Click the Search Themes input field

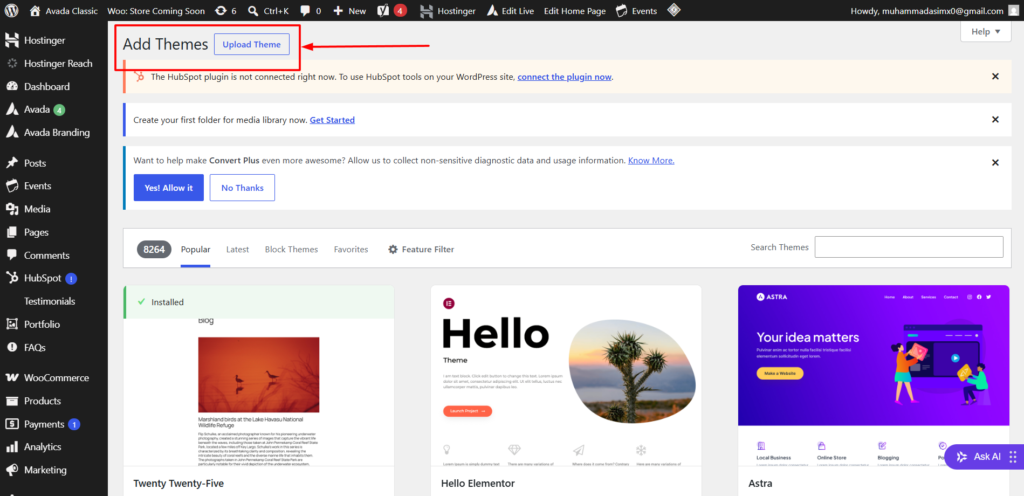point(909,247)
